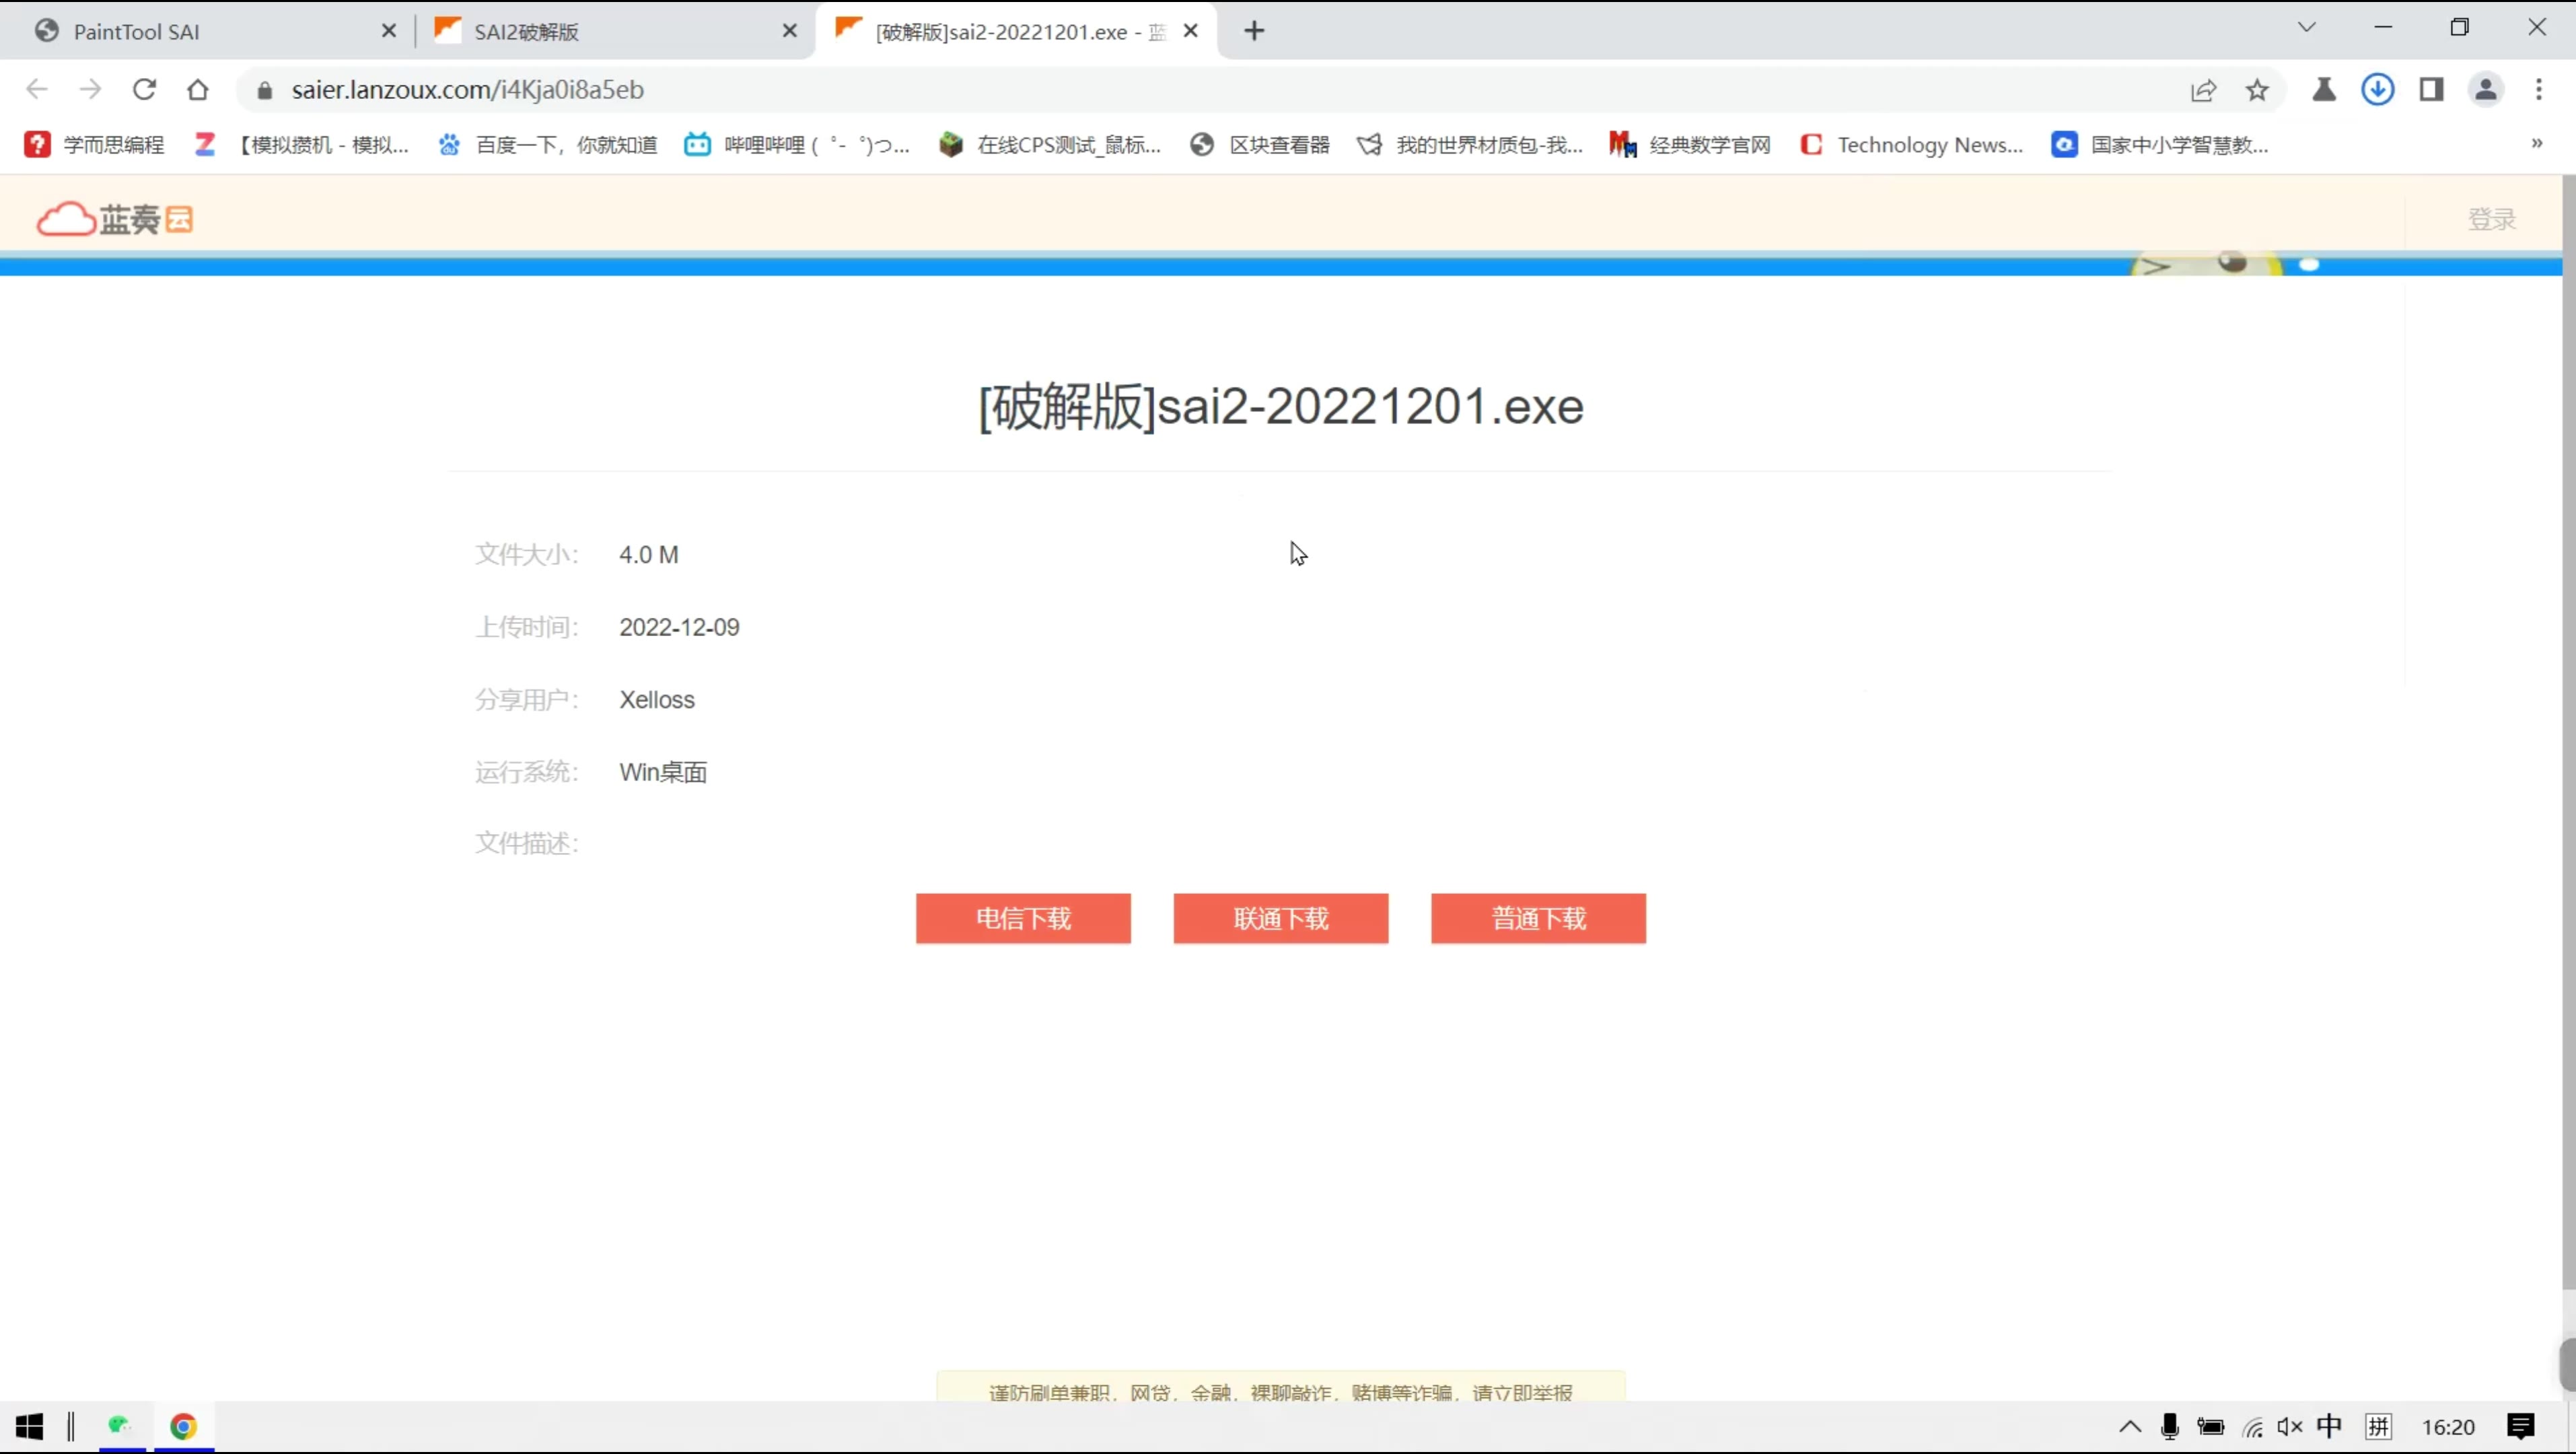Toggle the browser side panel
The height and width of the screenshot is (1454, 2576).
pos(2431,90)
